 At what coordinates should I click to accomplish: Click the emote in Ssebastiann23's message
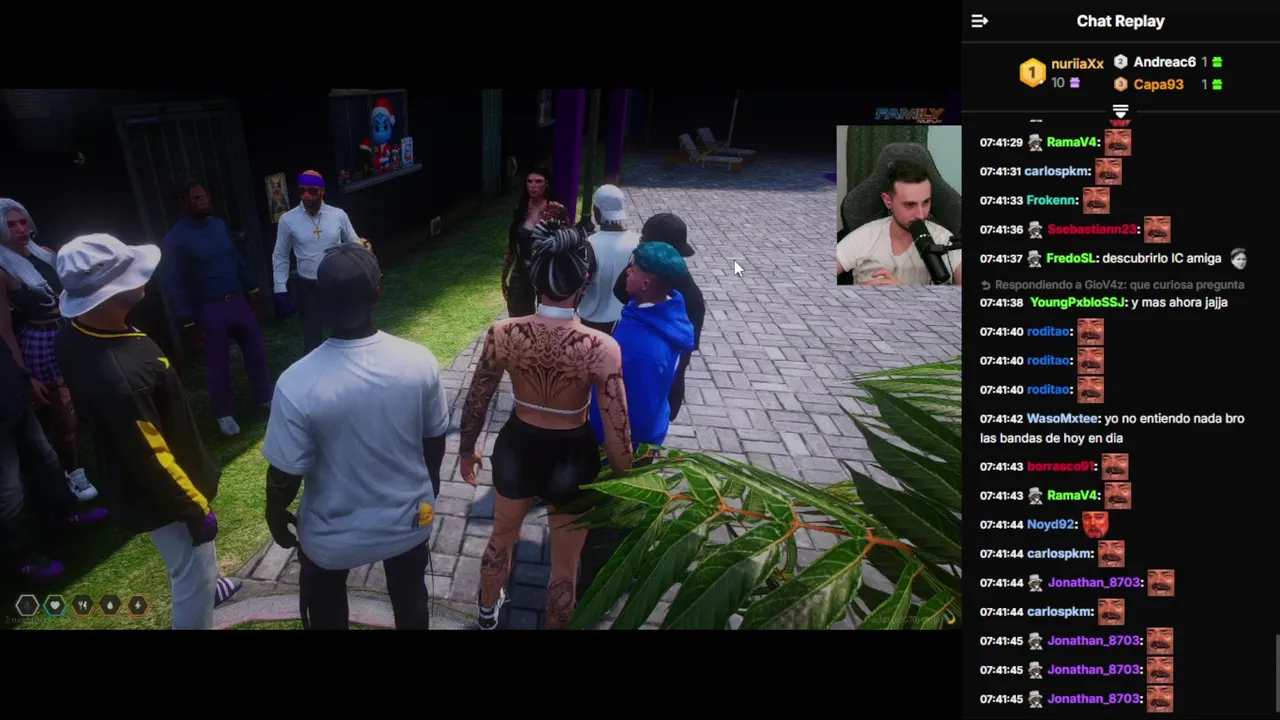point(1157,229)
